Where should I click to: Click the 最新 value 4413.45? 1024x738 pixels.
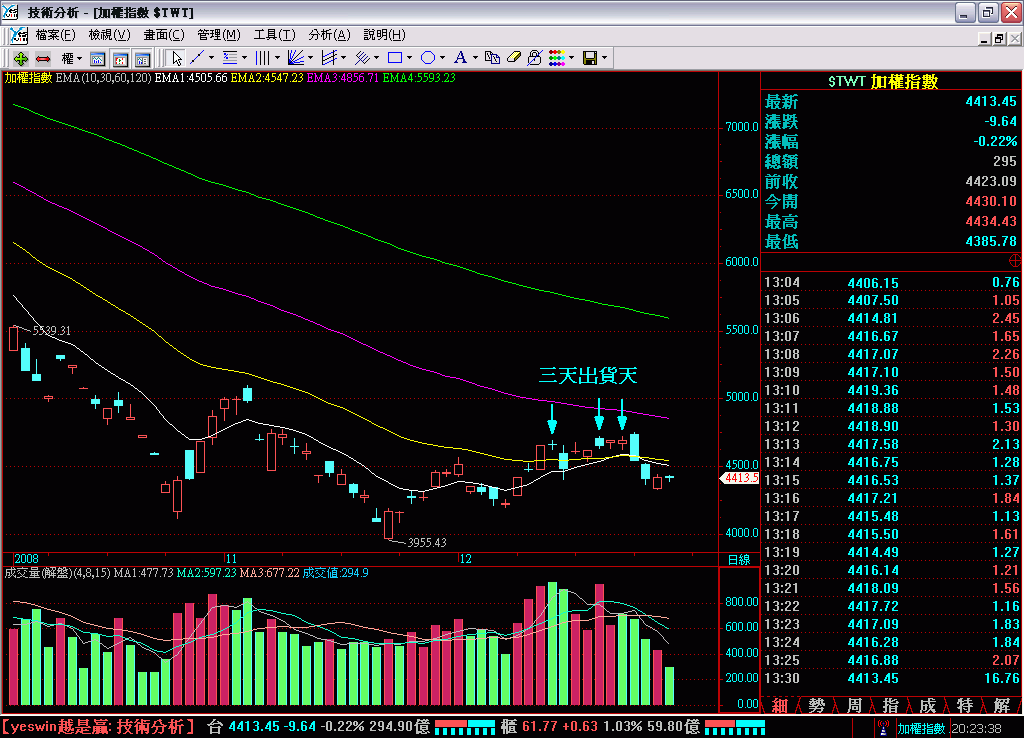pos(991,101)
